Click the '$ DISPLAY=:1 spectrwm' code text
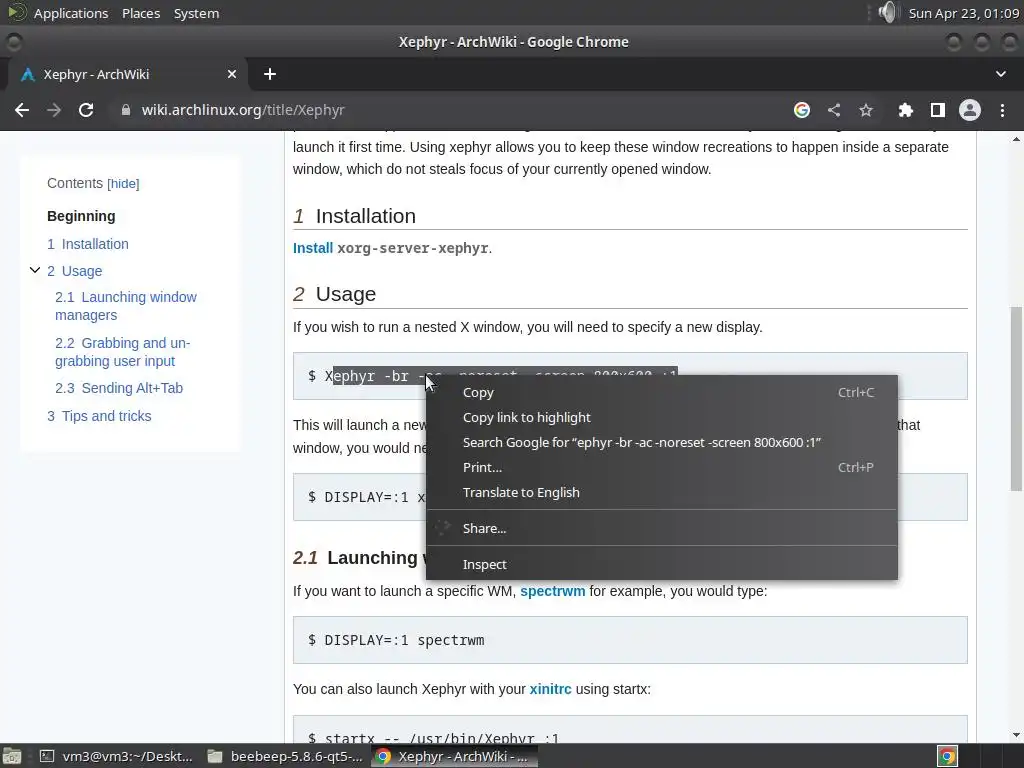 click(396, 640)
